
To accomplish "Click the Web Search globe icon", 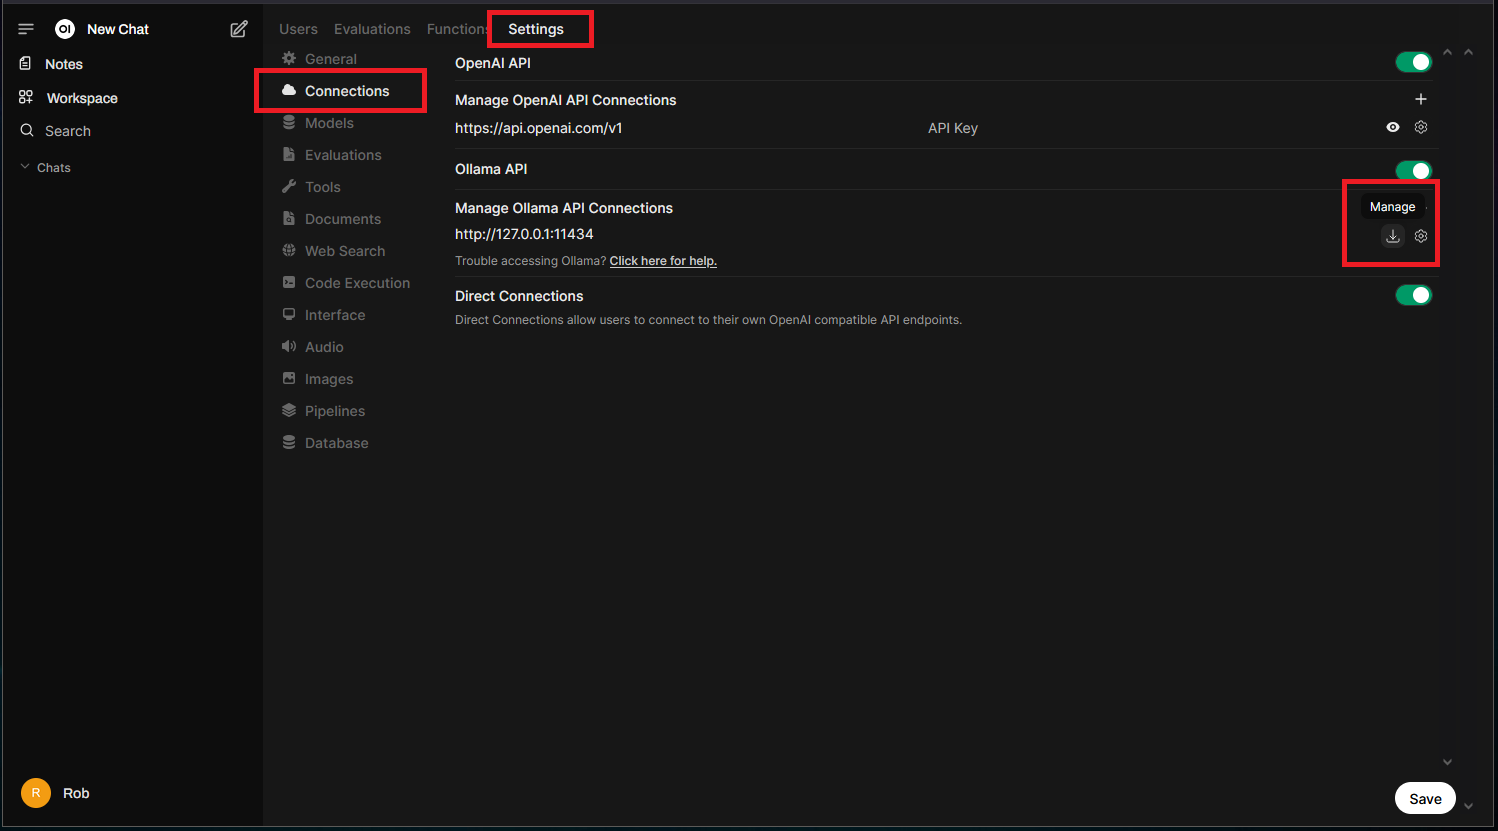I will pos(289,250).
